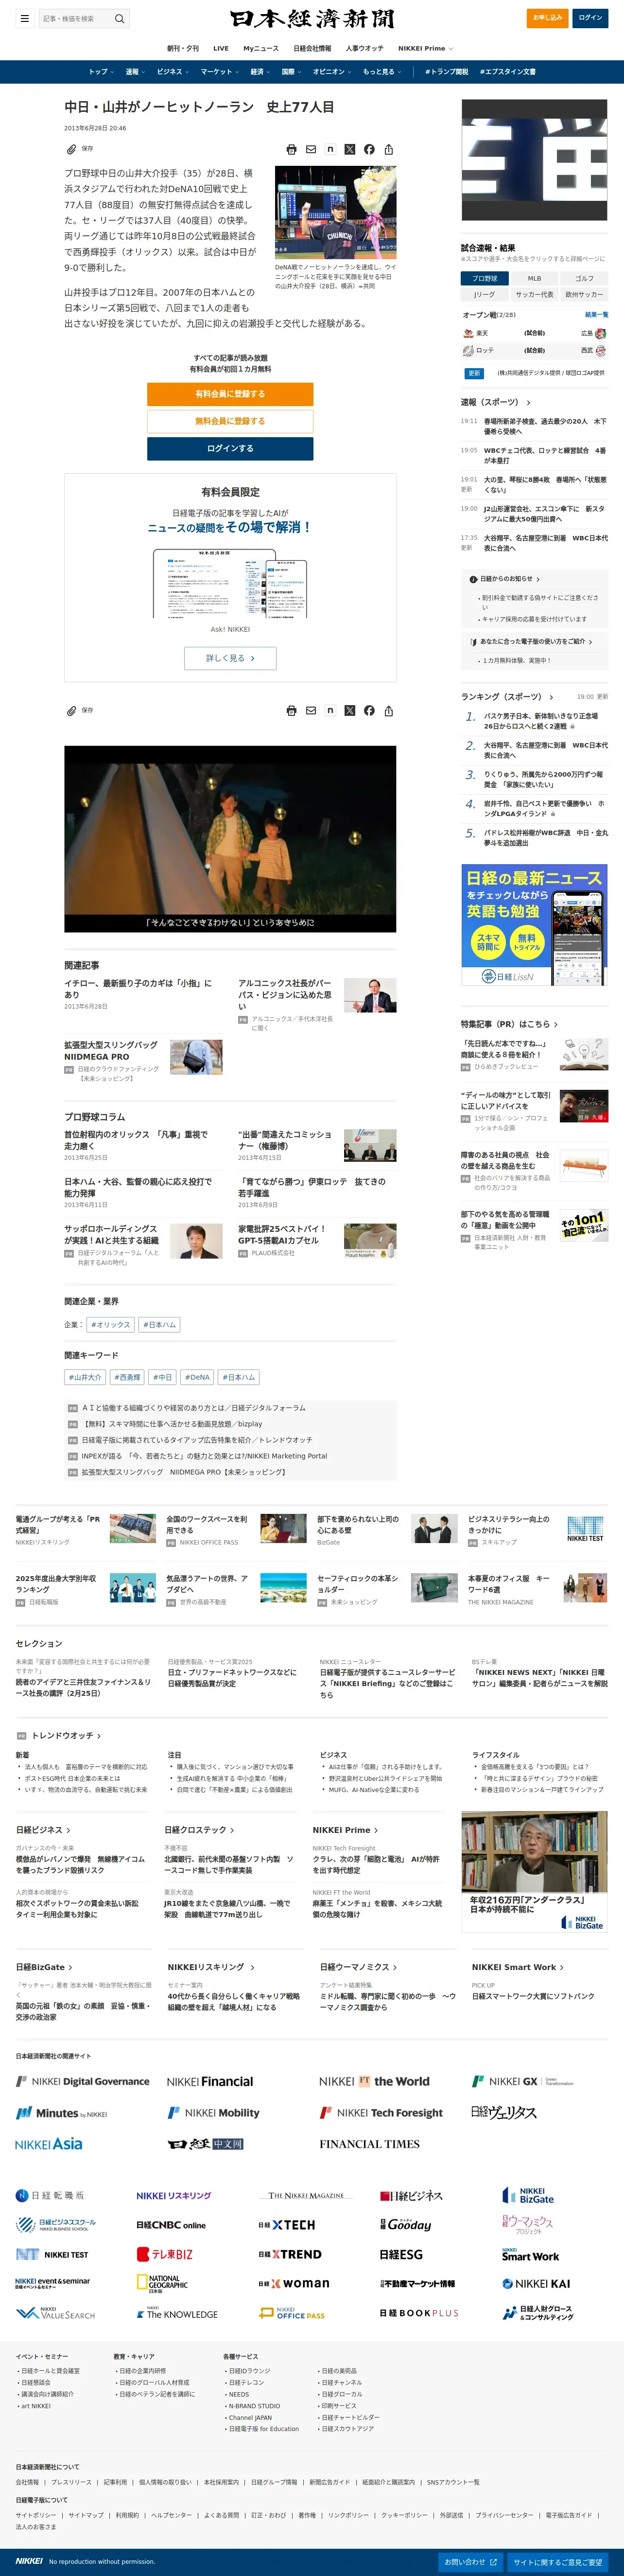The image size is (624, 2576).
Task: Open the 結果一覧 link
Action: click(596, 314)
